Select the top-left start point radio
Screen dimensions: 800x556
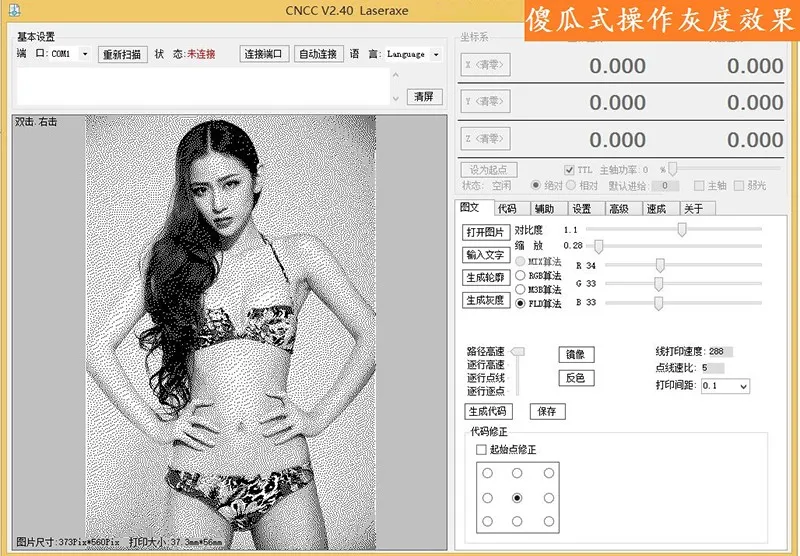pyautogui.click(x=487, y=473)
